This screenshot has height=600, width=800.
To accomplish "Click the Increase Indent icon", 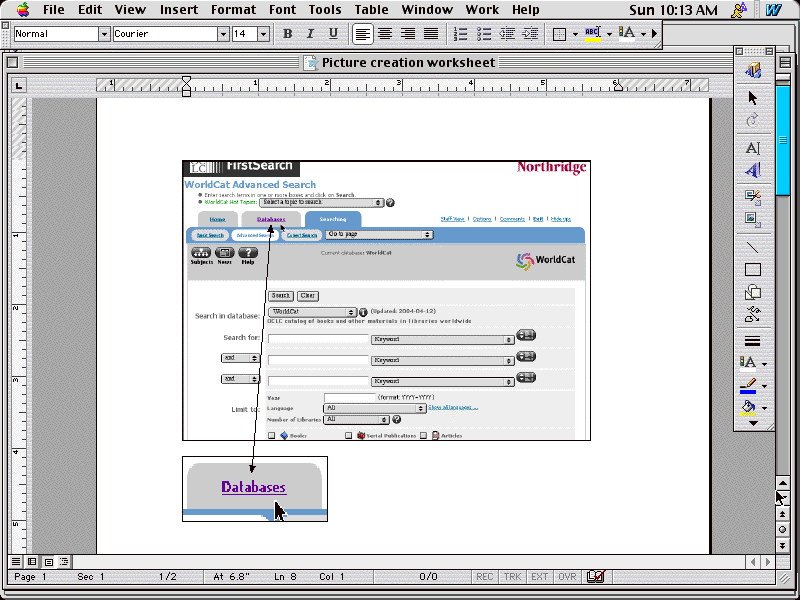I will click(530, 34).
